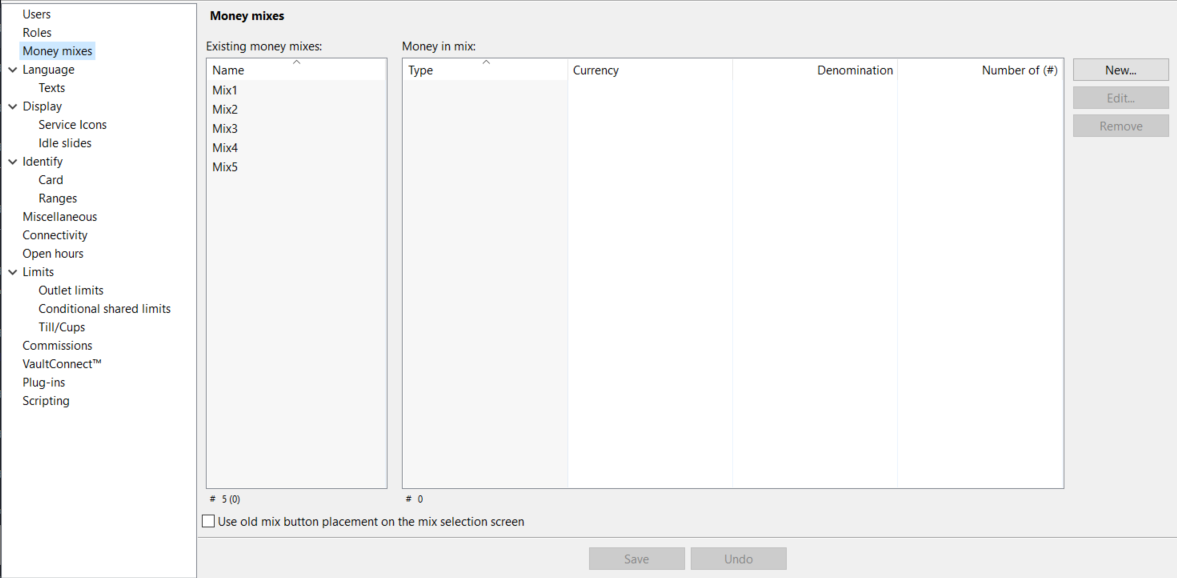Screen dimensions: 1177x578
Task: Collapse the Limits section in the navigation tree
Action: click(x=13, y=271)
